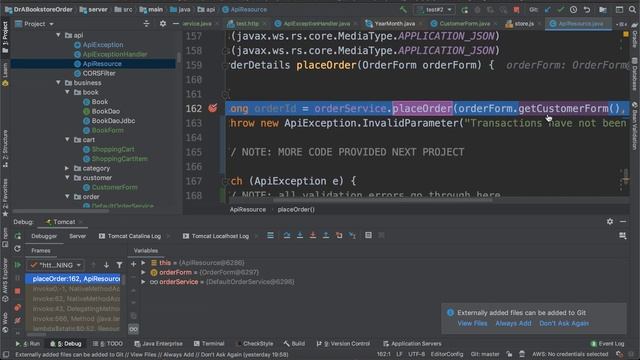Collapse the order folder
This screenshot has width=640, height=360.
(67, 197)
